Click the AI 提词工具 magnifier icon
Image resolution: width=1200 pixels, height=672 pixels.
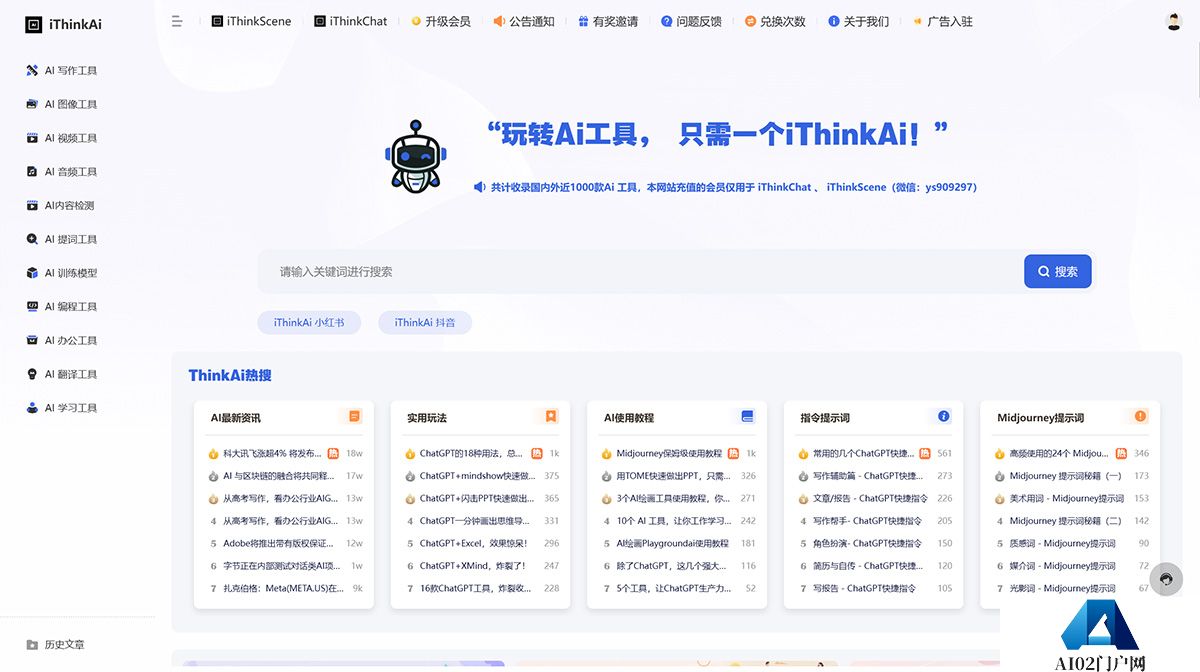pyautogui.click(x=33, y=239)
